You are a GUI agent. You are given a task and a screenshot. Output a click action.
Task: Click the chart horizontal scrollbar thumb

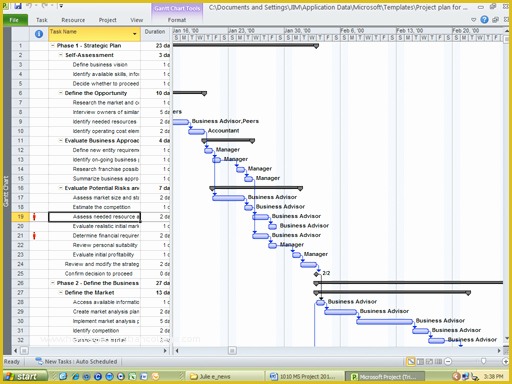(232, 351)
